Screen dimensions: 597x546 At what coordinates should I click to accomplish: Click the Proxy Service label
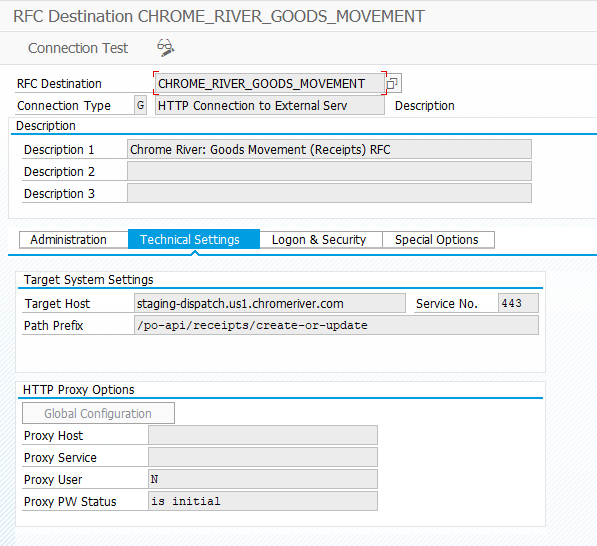pos(60,458)
